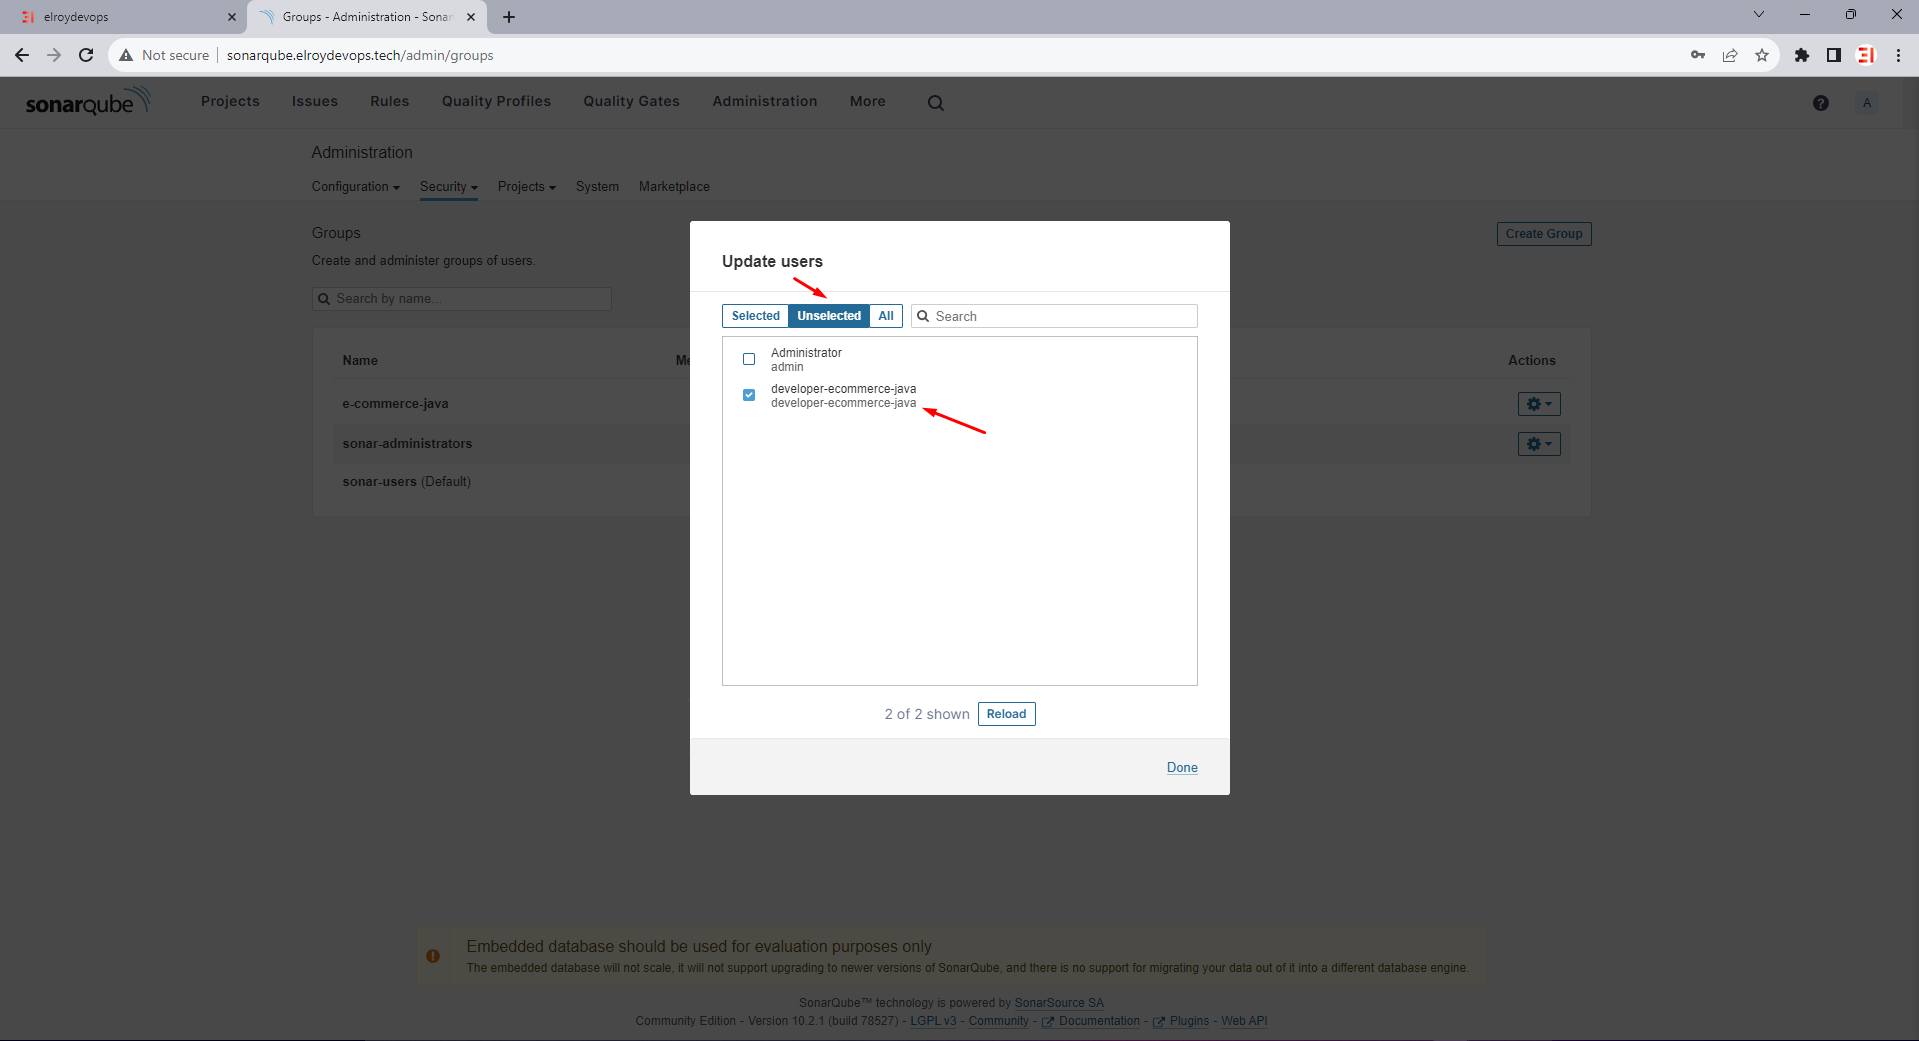The height and width of the screenshot is (1041, 1919).
Task: Click the Search by name groups field
Action: point(462,299)
